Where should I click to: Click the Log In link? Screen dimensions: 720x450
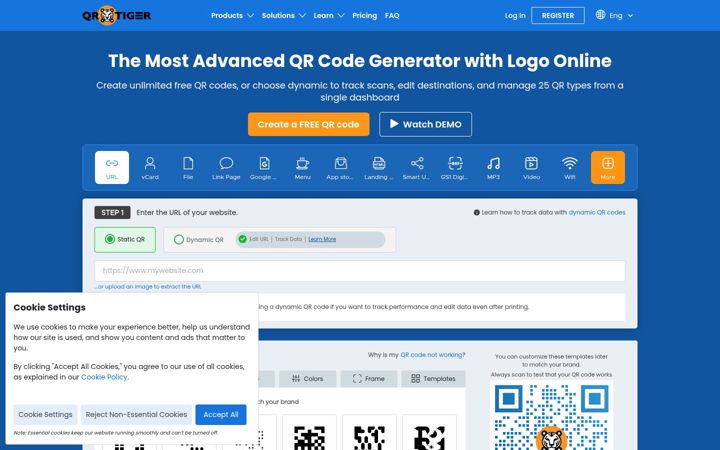[x=515, y=16]
